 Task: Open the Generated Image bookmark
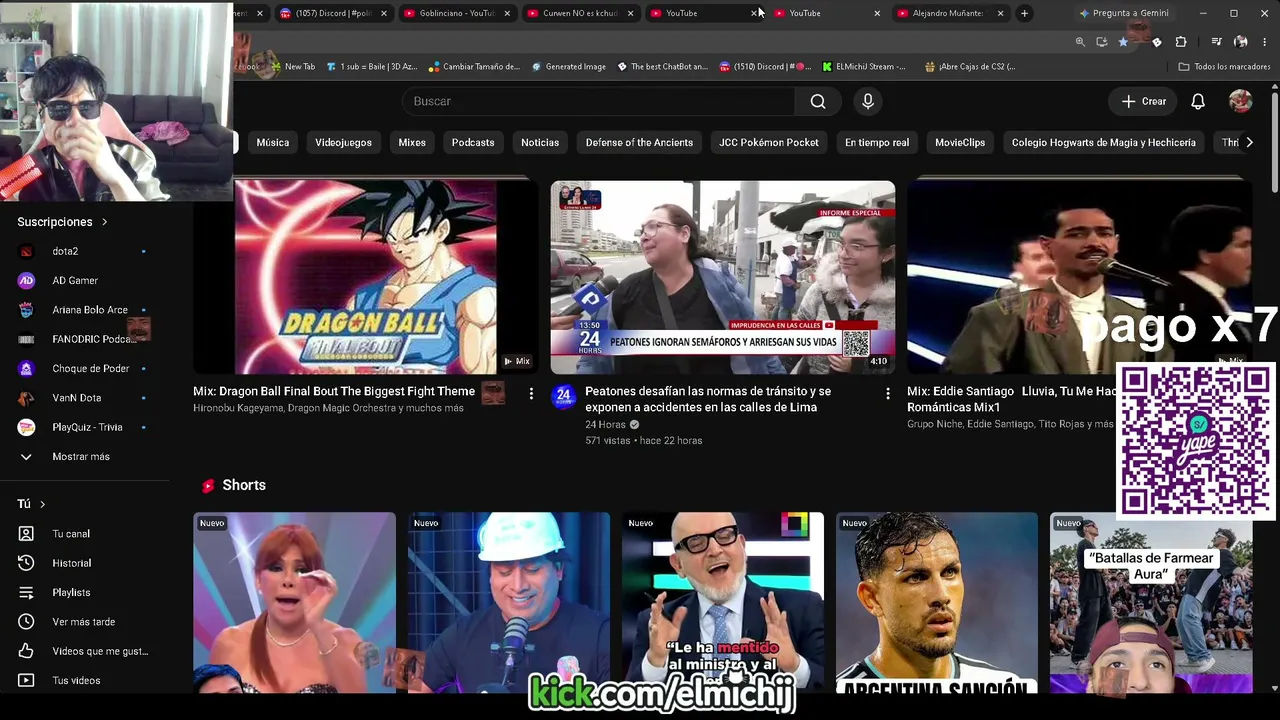click(x=568, y=67)
